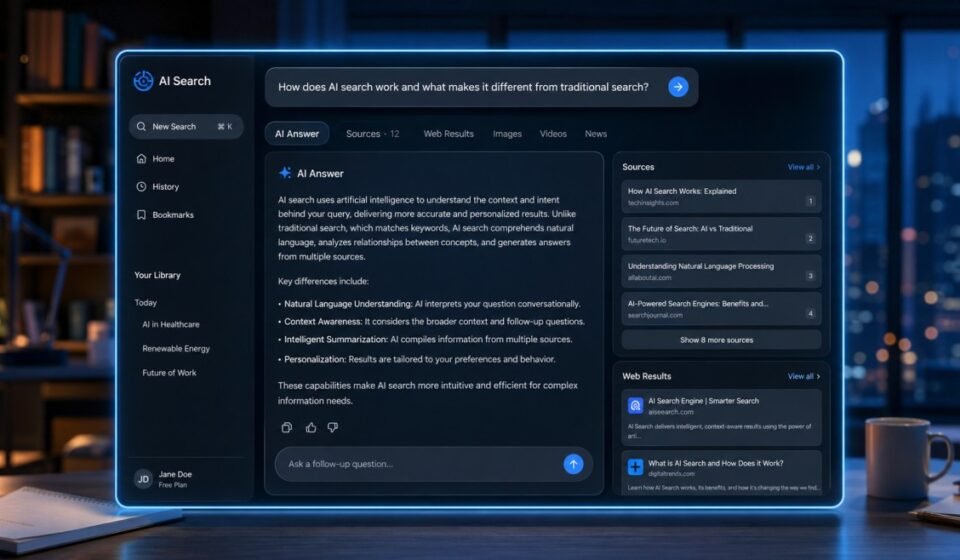Open AI in Healthcare from the library
The width and height of the screenshot is (960, 560).
pyautogui.click(x=171, y=324)
